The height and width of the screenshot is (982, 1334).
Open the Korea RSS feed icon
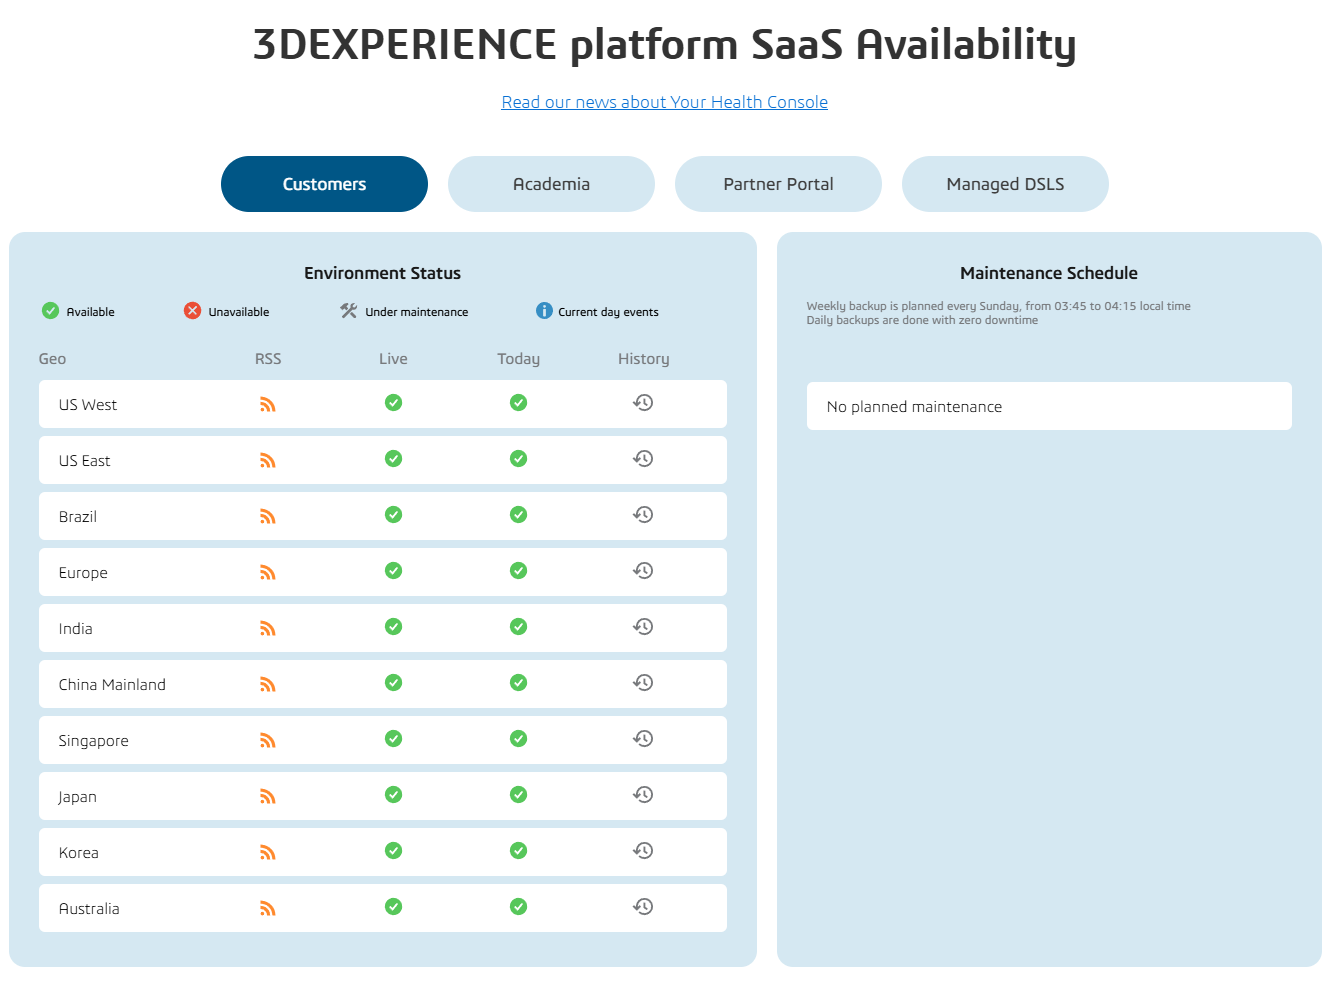(267, 853)
